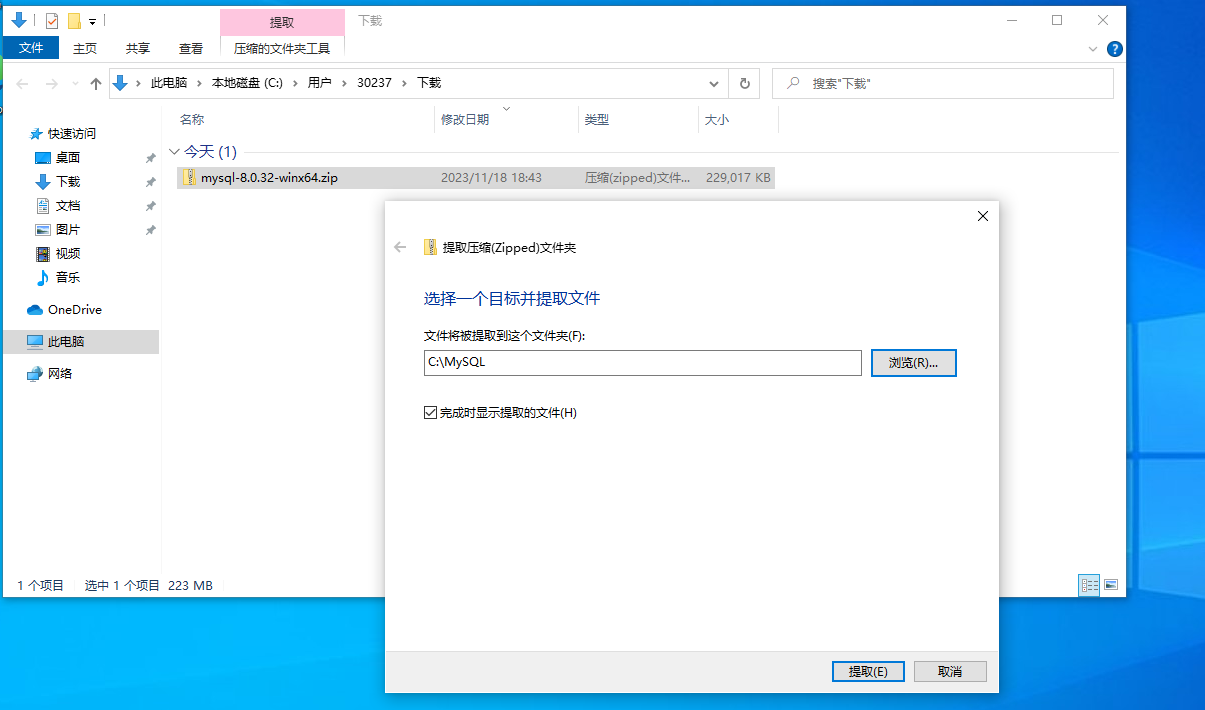Image resolution: width=1205 pixels, height=710 pixels.
Task: Click the 浏览(R)... button
Action: click(x=914, y=362)
